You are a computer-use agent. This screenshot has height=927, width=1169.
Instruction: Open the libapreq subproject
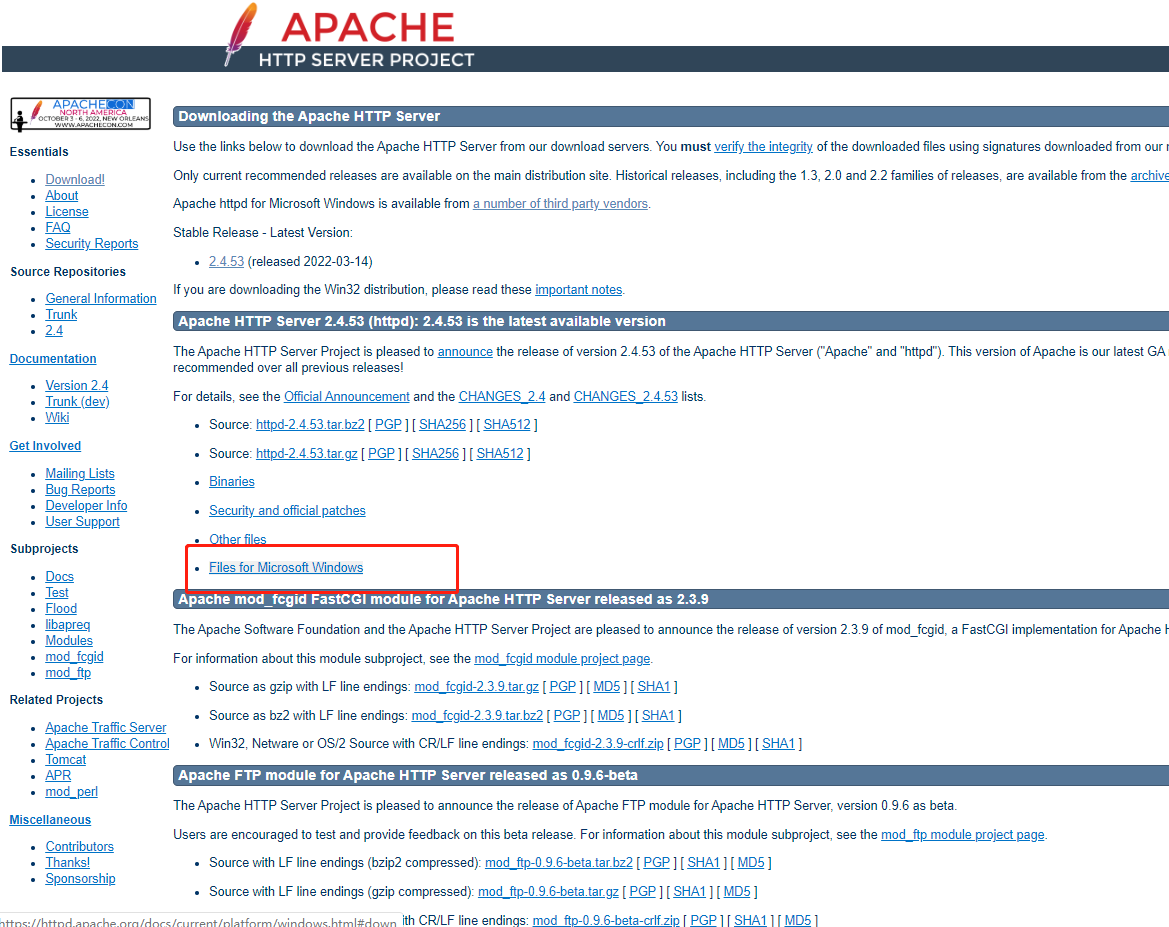[x=68, y=625]
